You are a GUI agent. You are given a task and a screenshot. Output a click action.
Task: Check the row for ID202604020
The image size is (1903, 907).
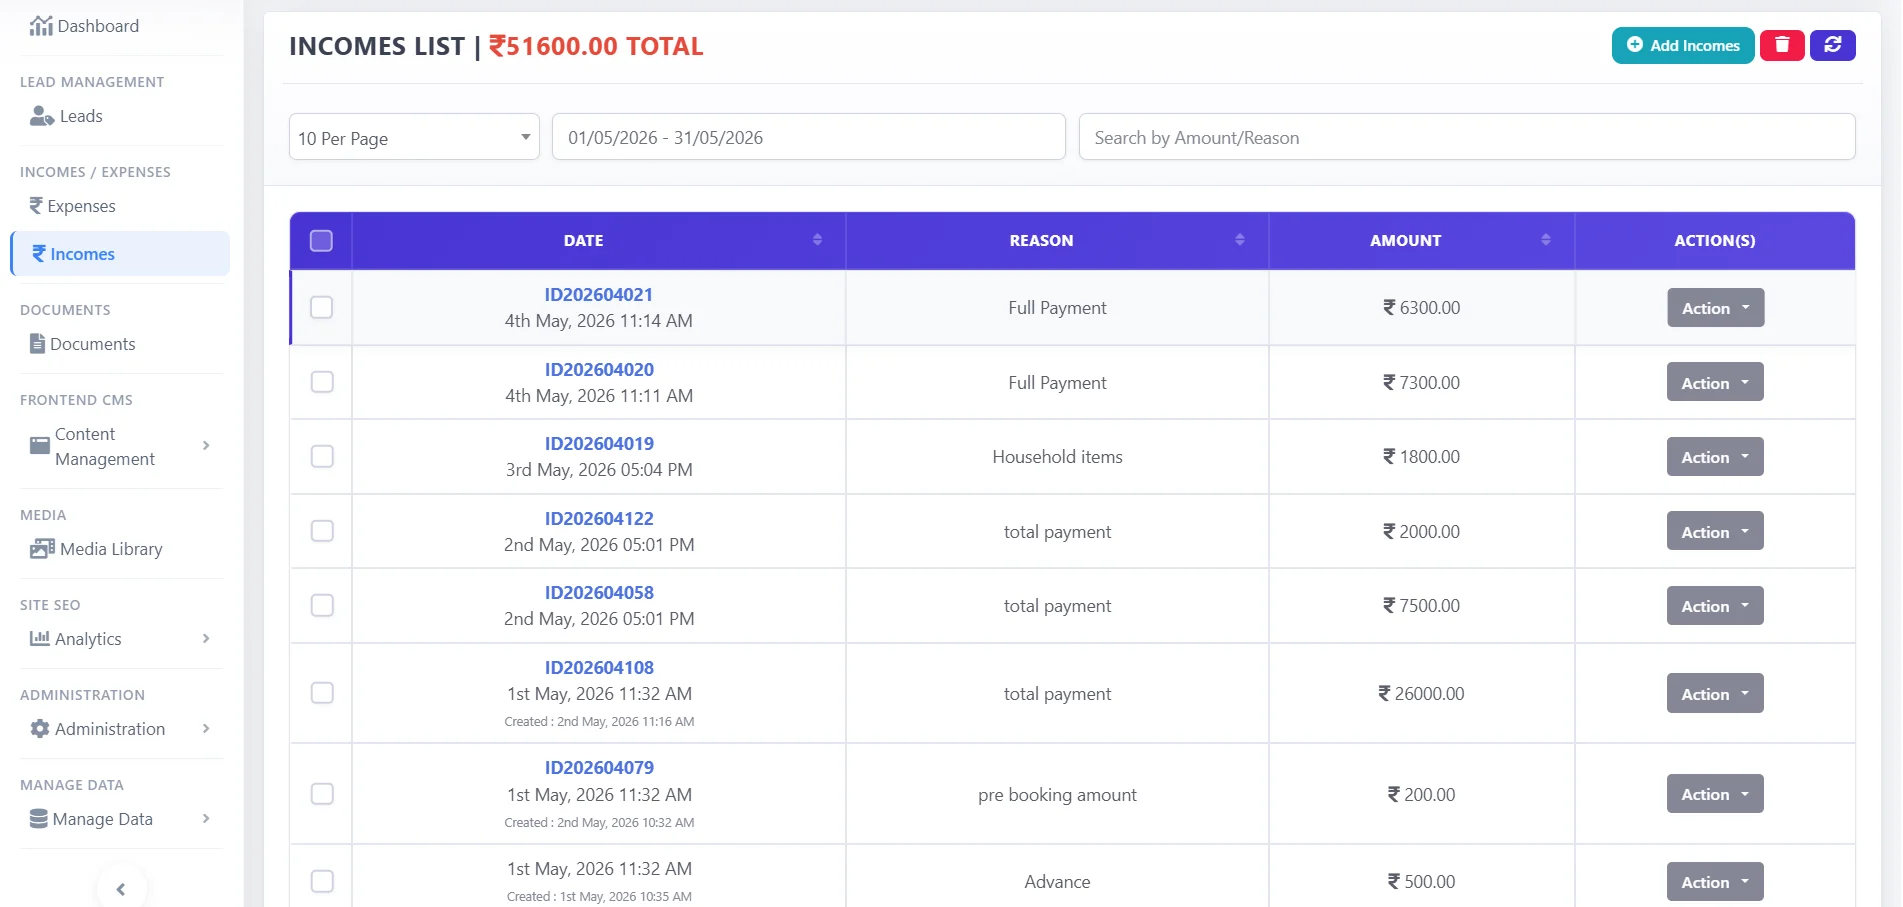[x=322, y=382]
